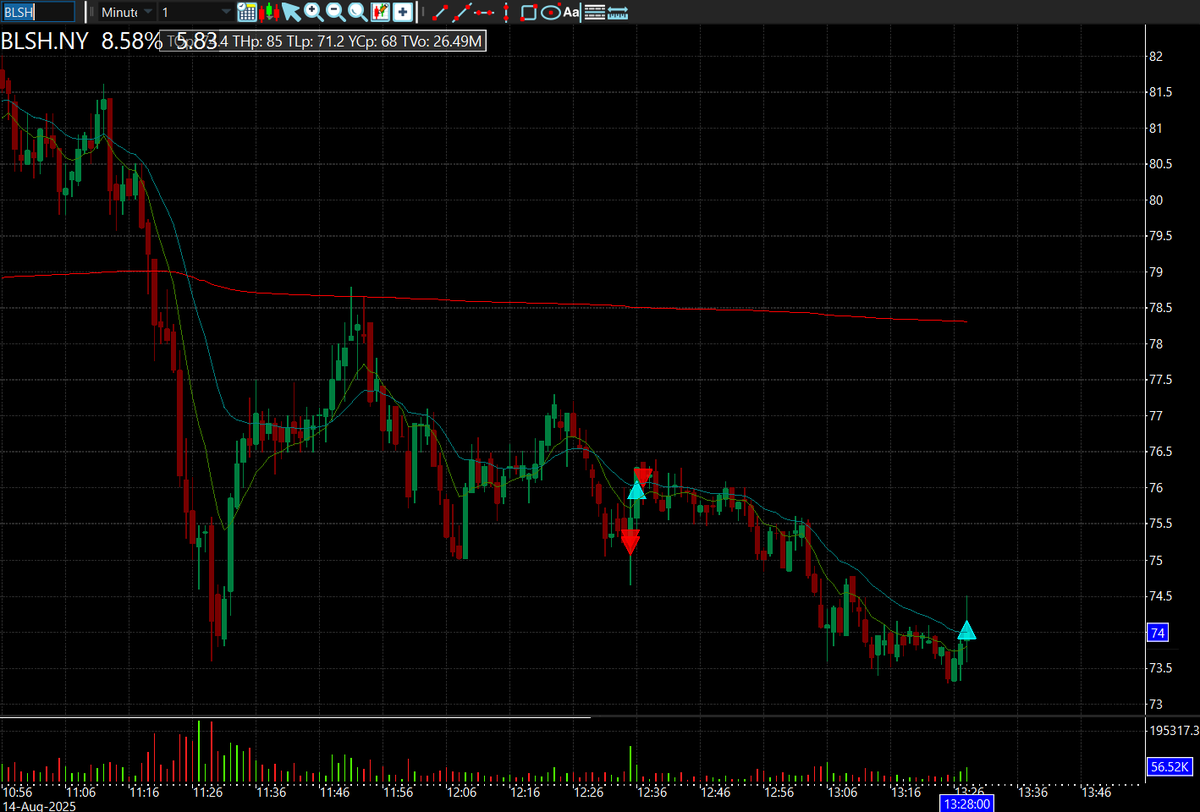
Task: Click the BLSH symbol input field
Action: click(37, 12)
